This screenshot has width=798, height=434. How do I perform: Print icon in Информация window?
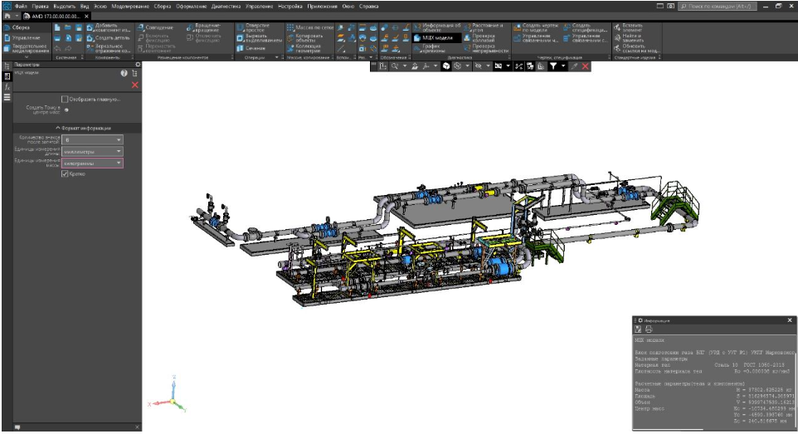click(648, 329)
